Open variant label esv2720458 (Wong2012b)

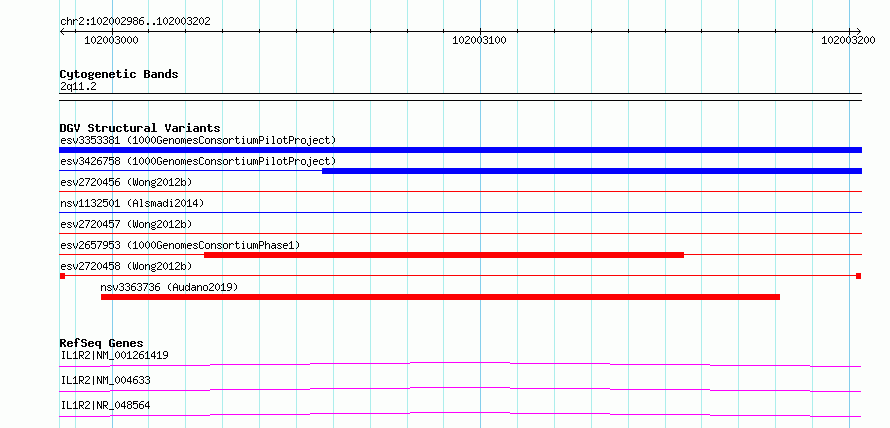point(126,266)
